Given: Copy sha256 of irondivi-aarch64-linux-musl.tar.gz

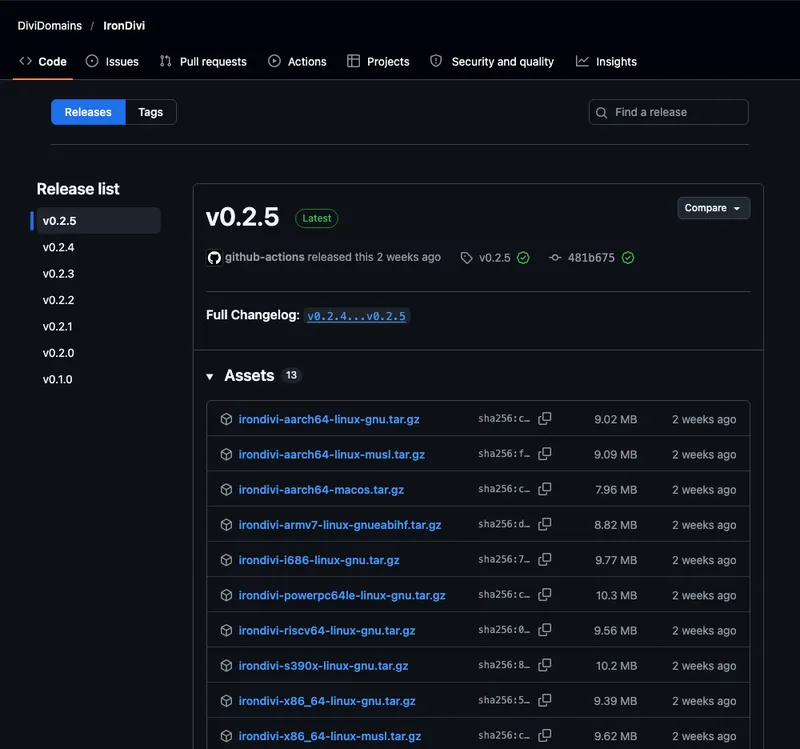Looking at the screenshot, I should [544, 454].
